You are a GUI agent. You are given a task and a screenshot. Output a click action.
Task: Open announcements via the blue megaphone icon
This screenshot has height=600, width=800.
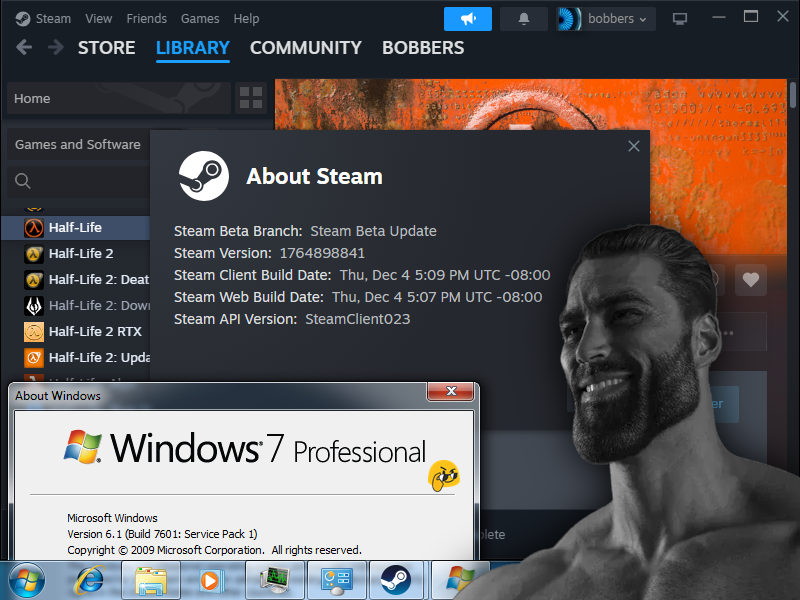pyautogui.click(x=467, y=18)
